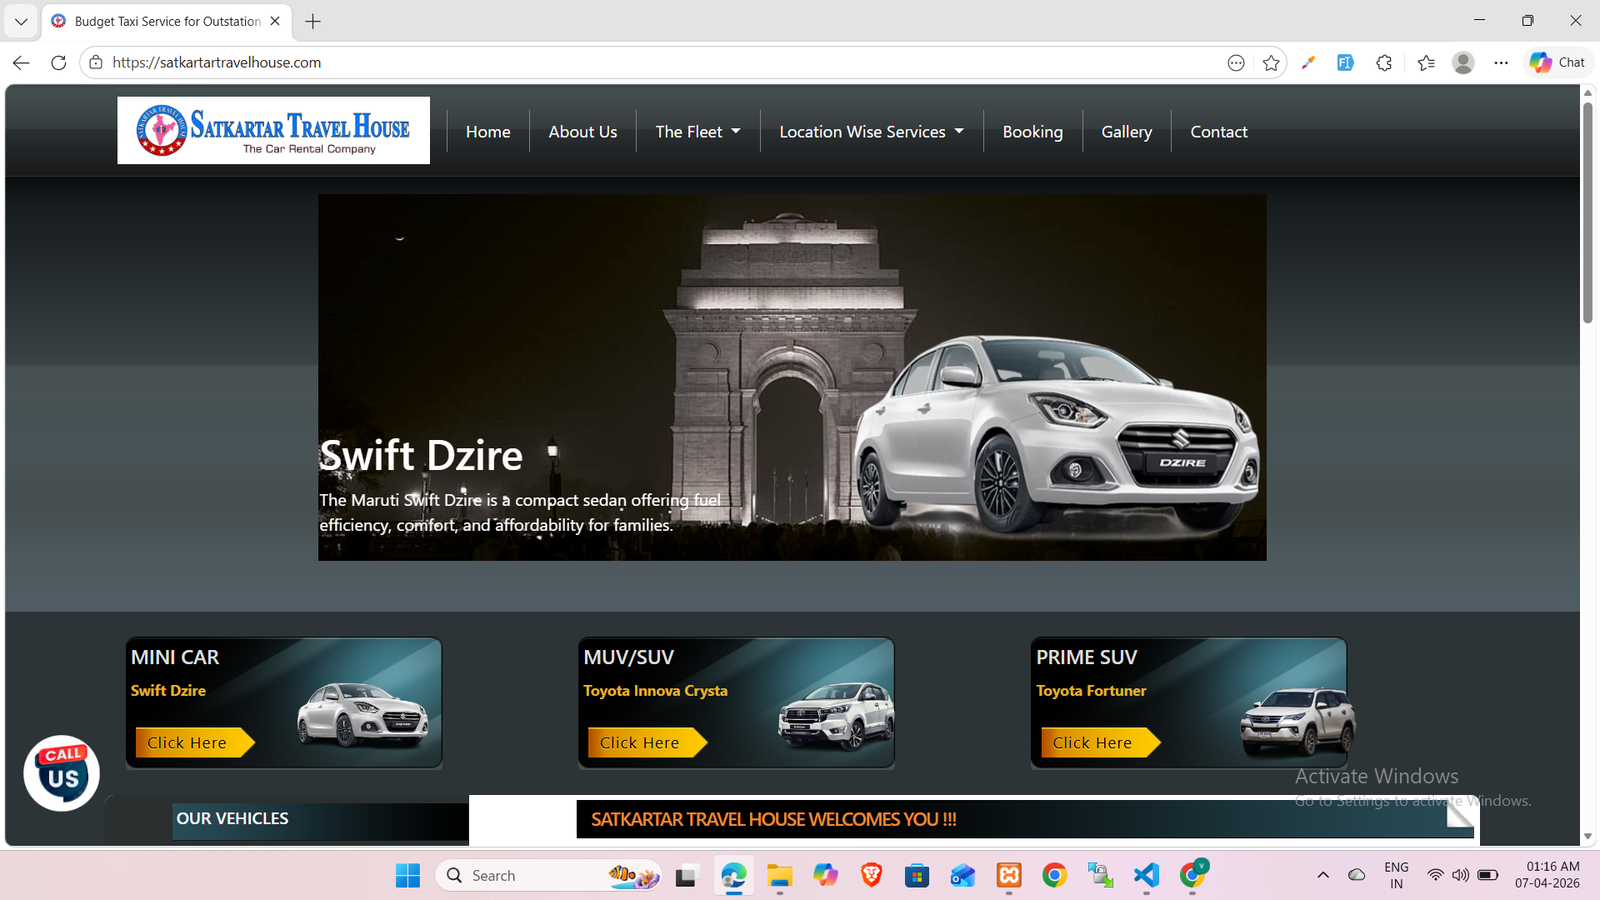Open the Favorites list icon
This screenshot has width=1600, height=900.
[x=1426, y=63]
